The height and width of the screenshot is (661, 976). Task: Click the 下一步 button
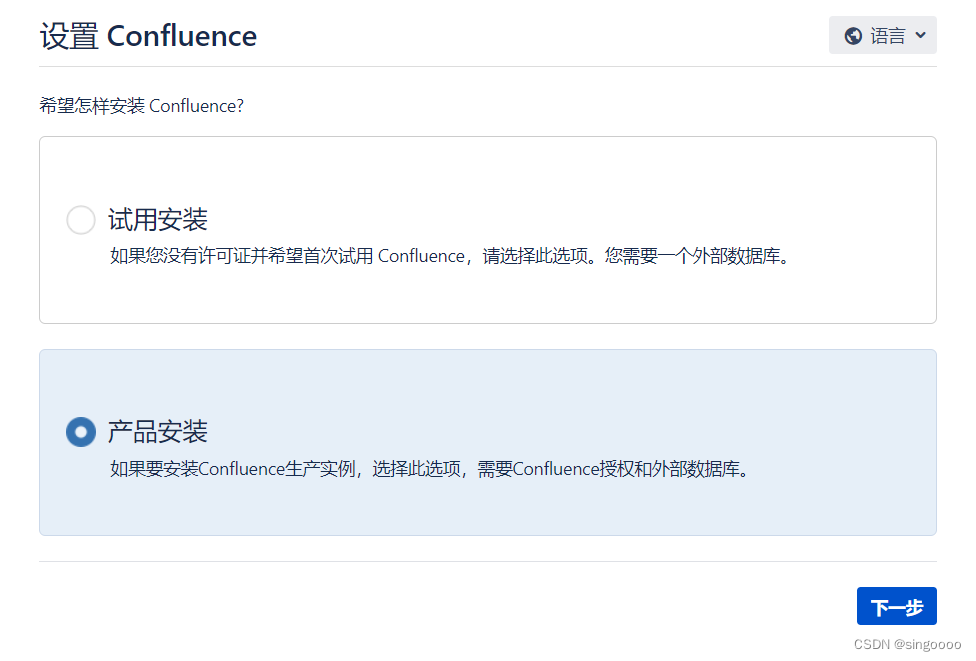(x=896, y=606)
